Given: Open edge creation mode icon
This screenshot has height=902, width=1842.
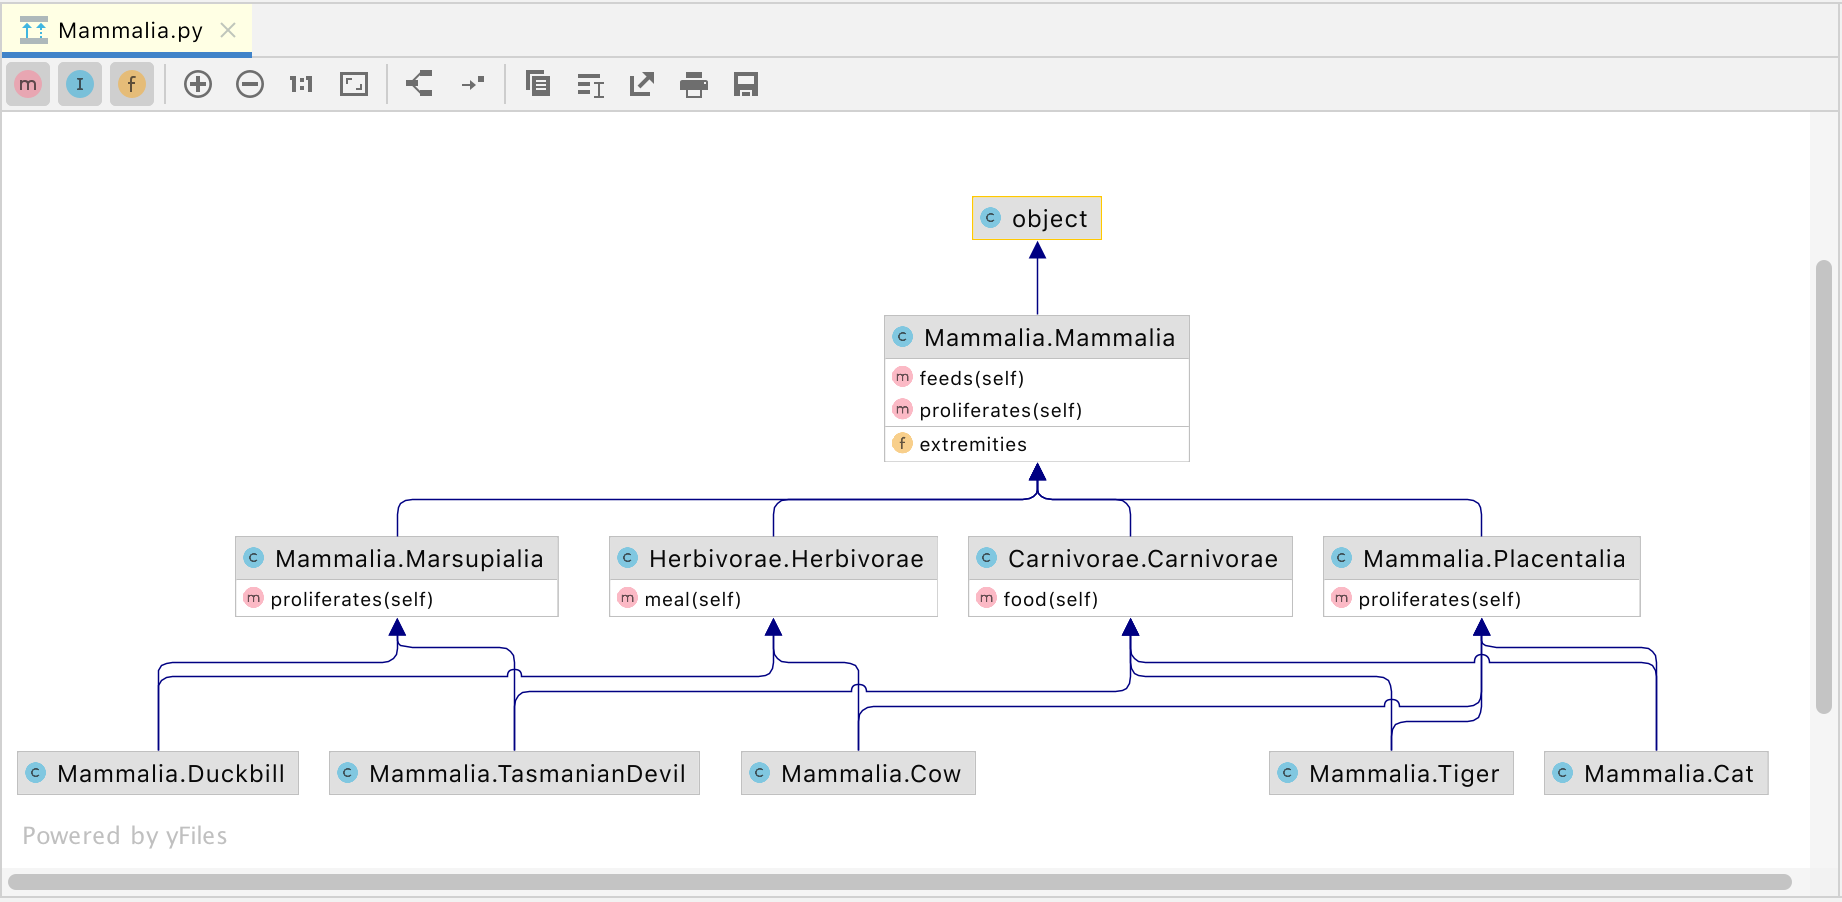Looking at the screenshot, I should 473,84.
